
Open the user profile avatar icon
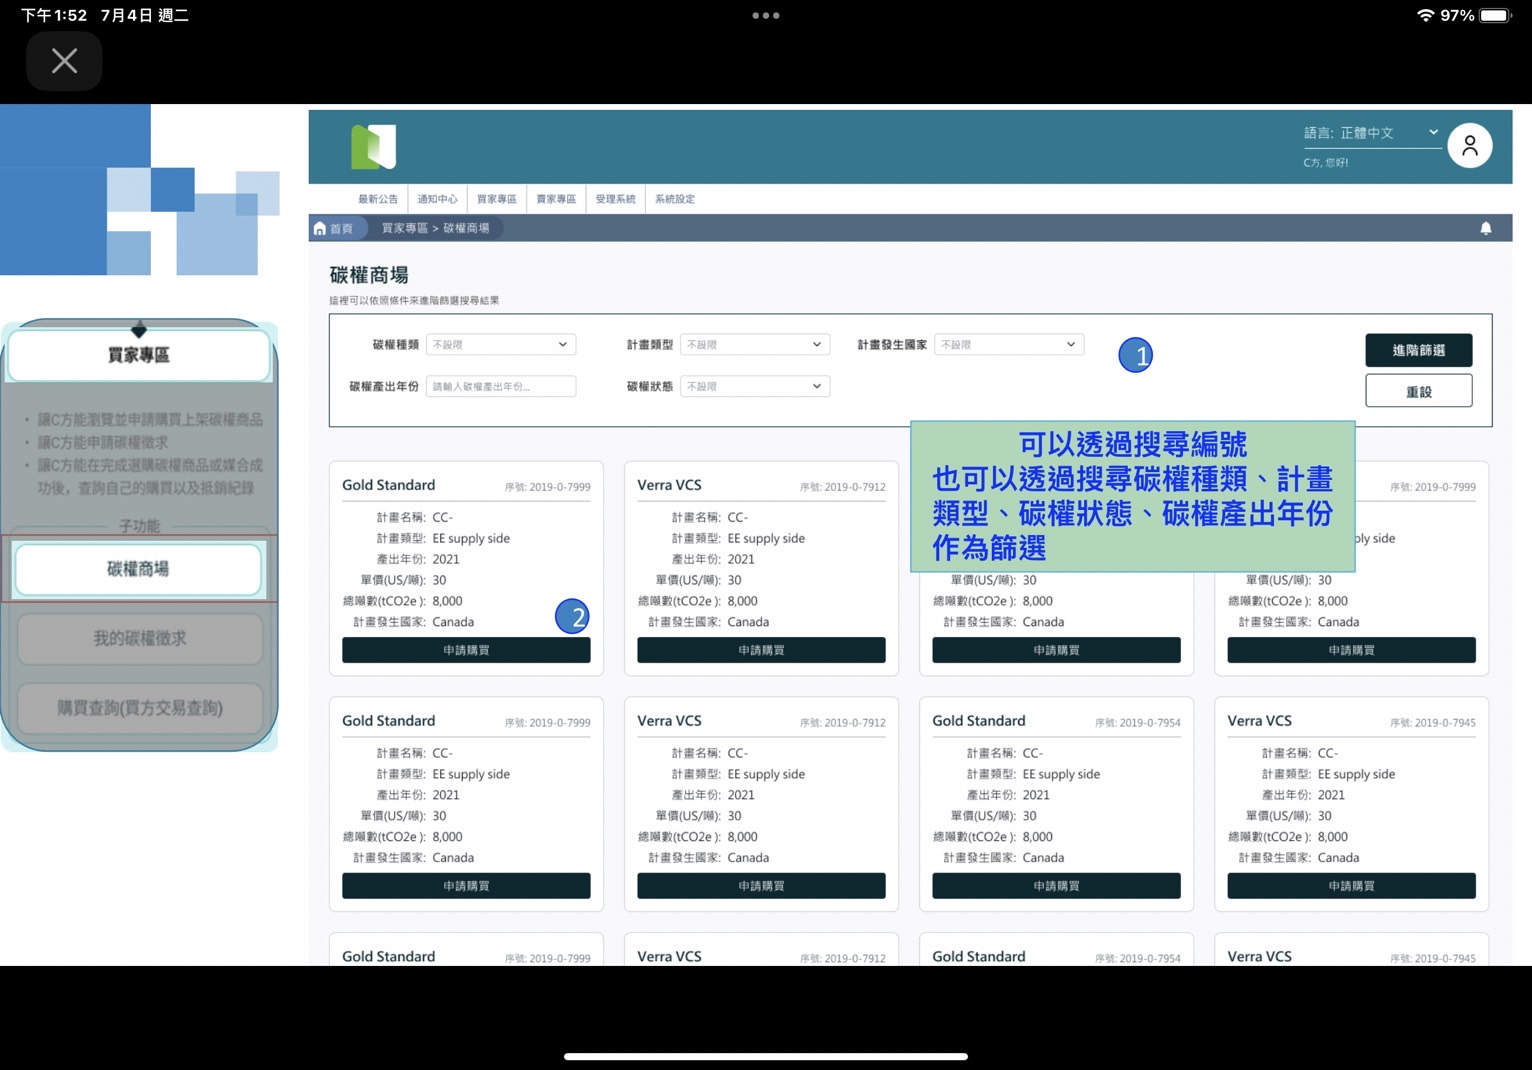(1470, 146)
